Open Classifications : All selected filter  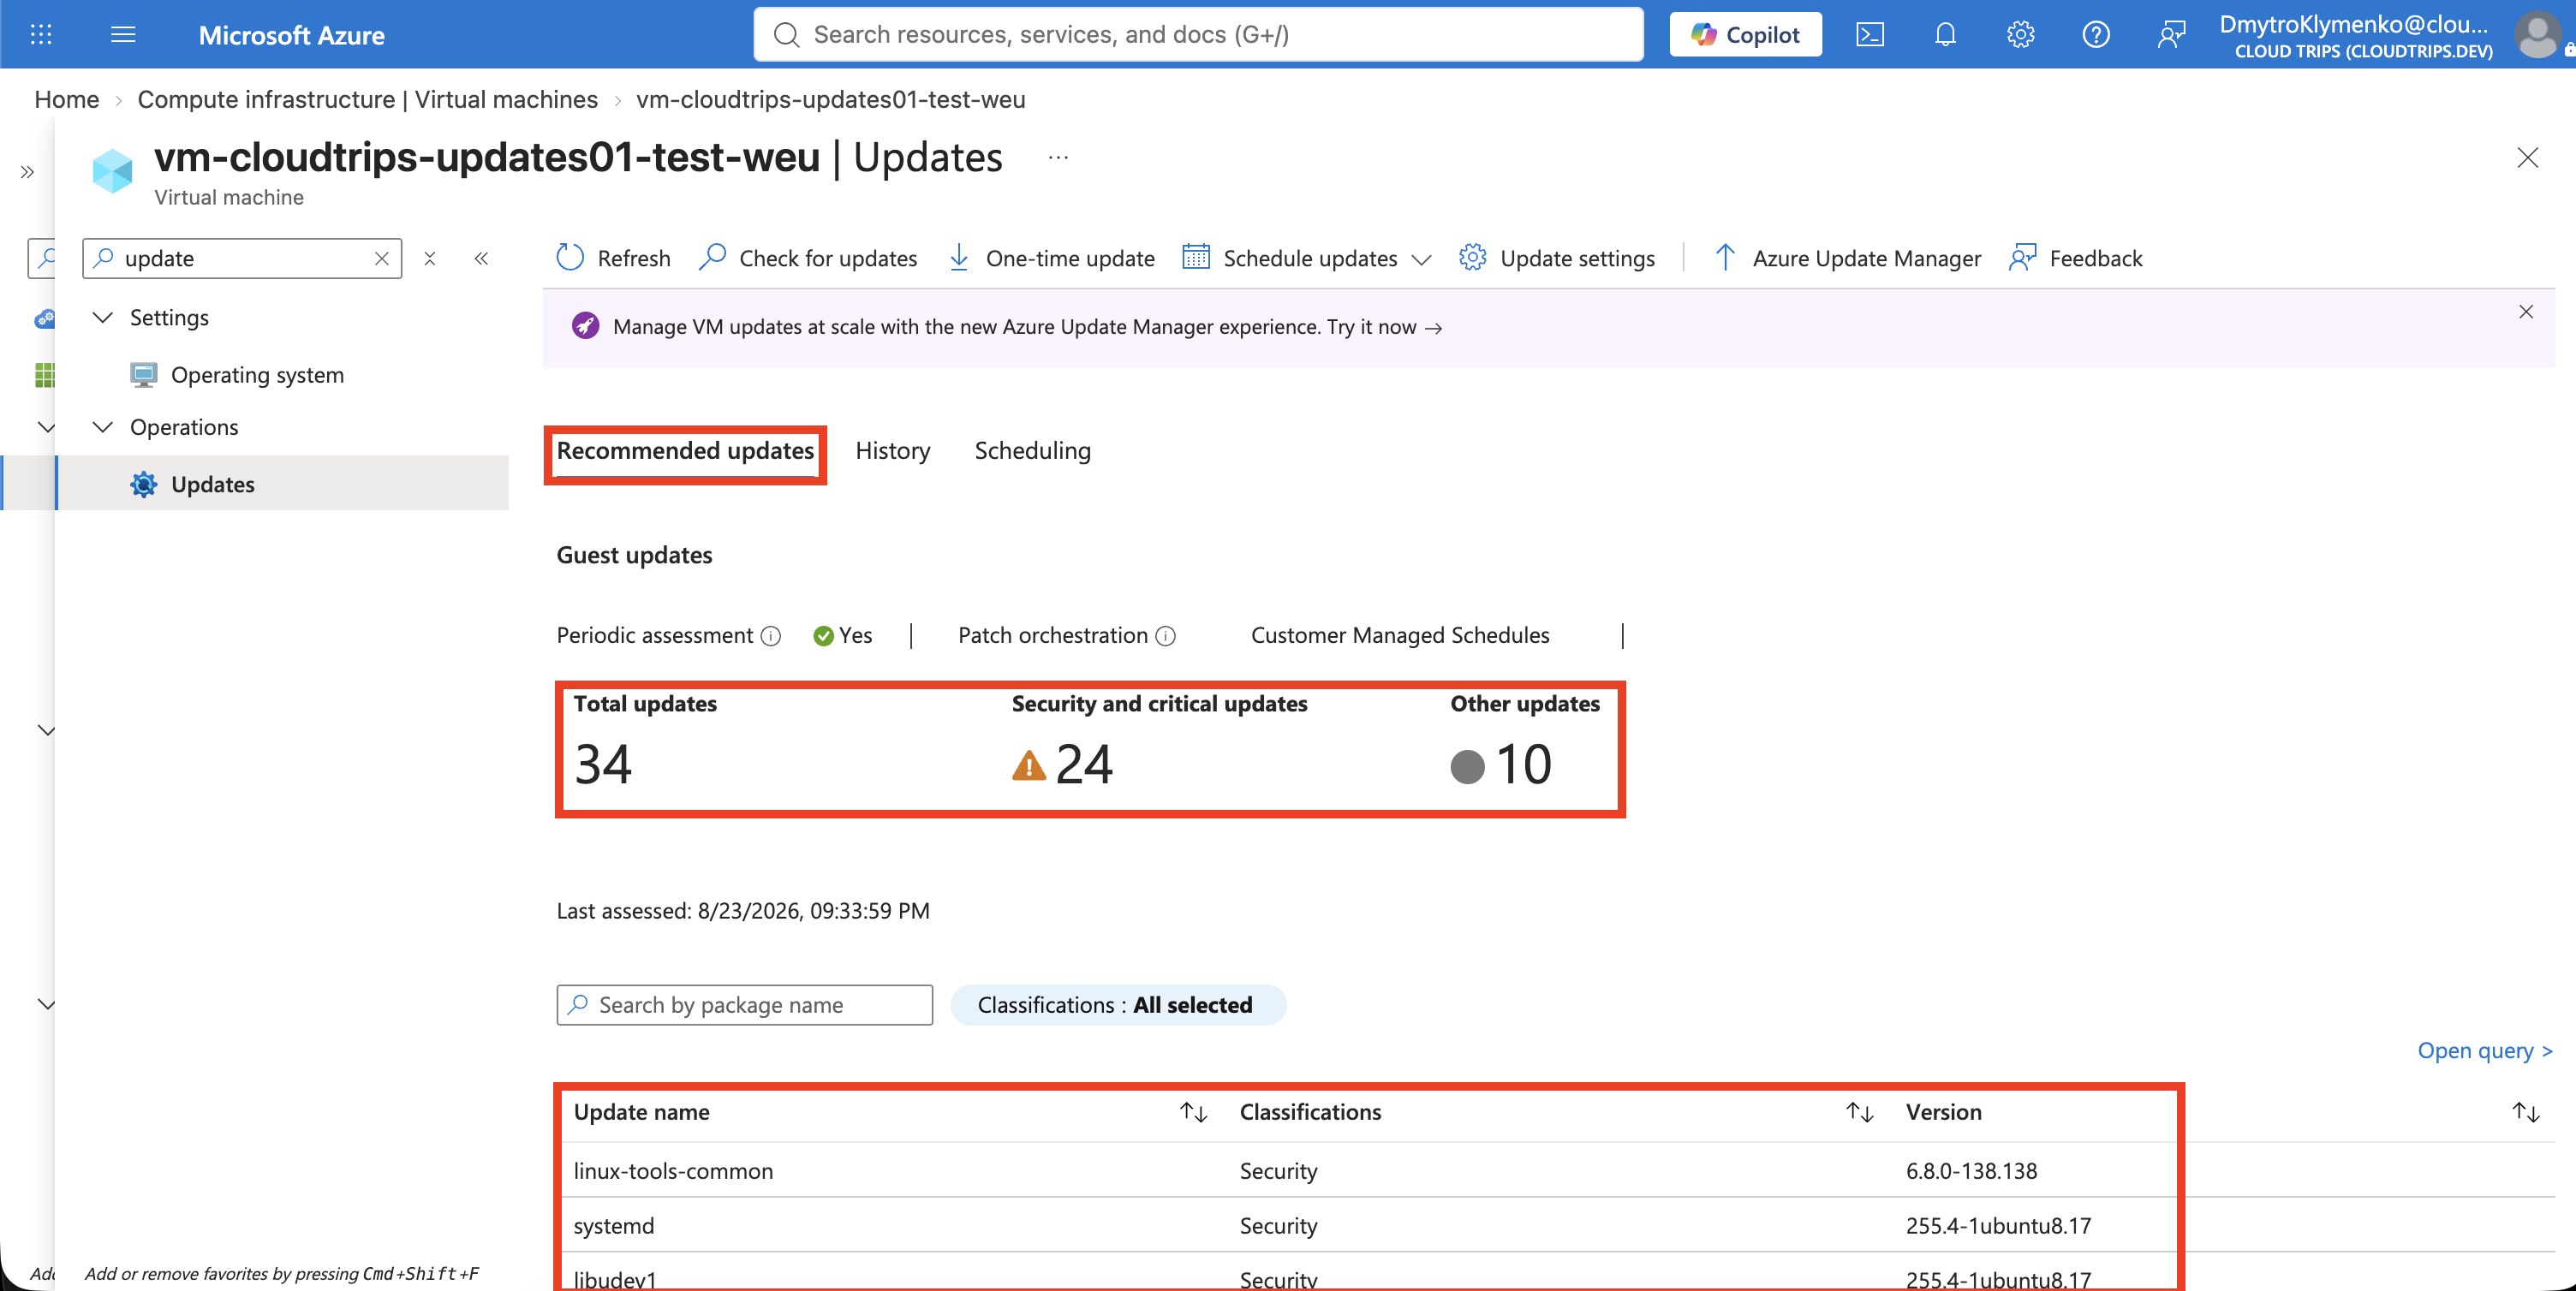tap(1117, 1005)
